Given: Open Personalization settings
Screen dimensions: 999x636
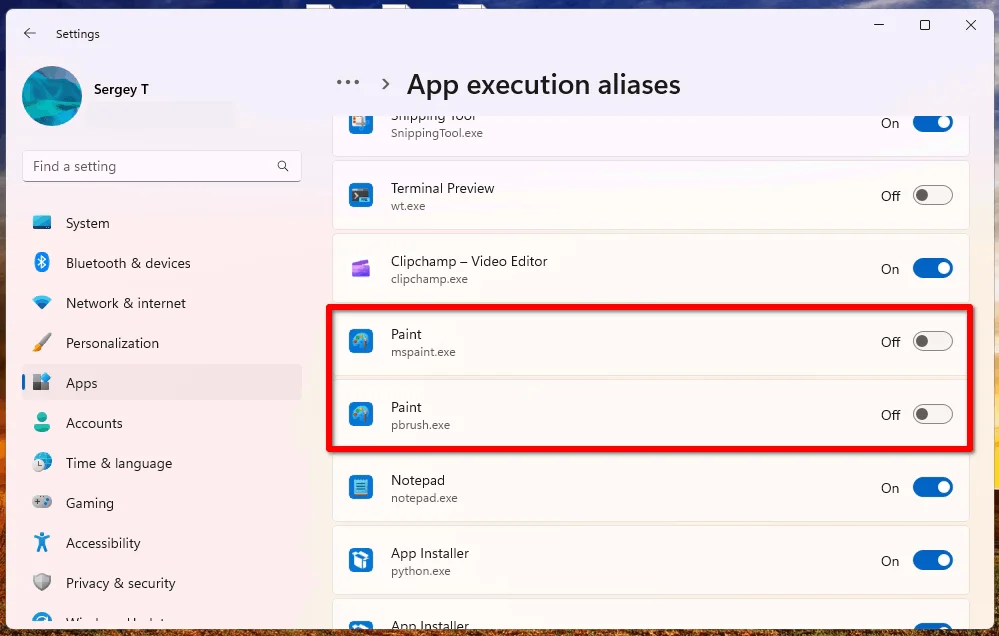Looking at the screenshot, I should click(x=112, y=343).
